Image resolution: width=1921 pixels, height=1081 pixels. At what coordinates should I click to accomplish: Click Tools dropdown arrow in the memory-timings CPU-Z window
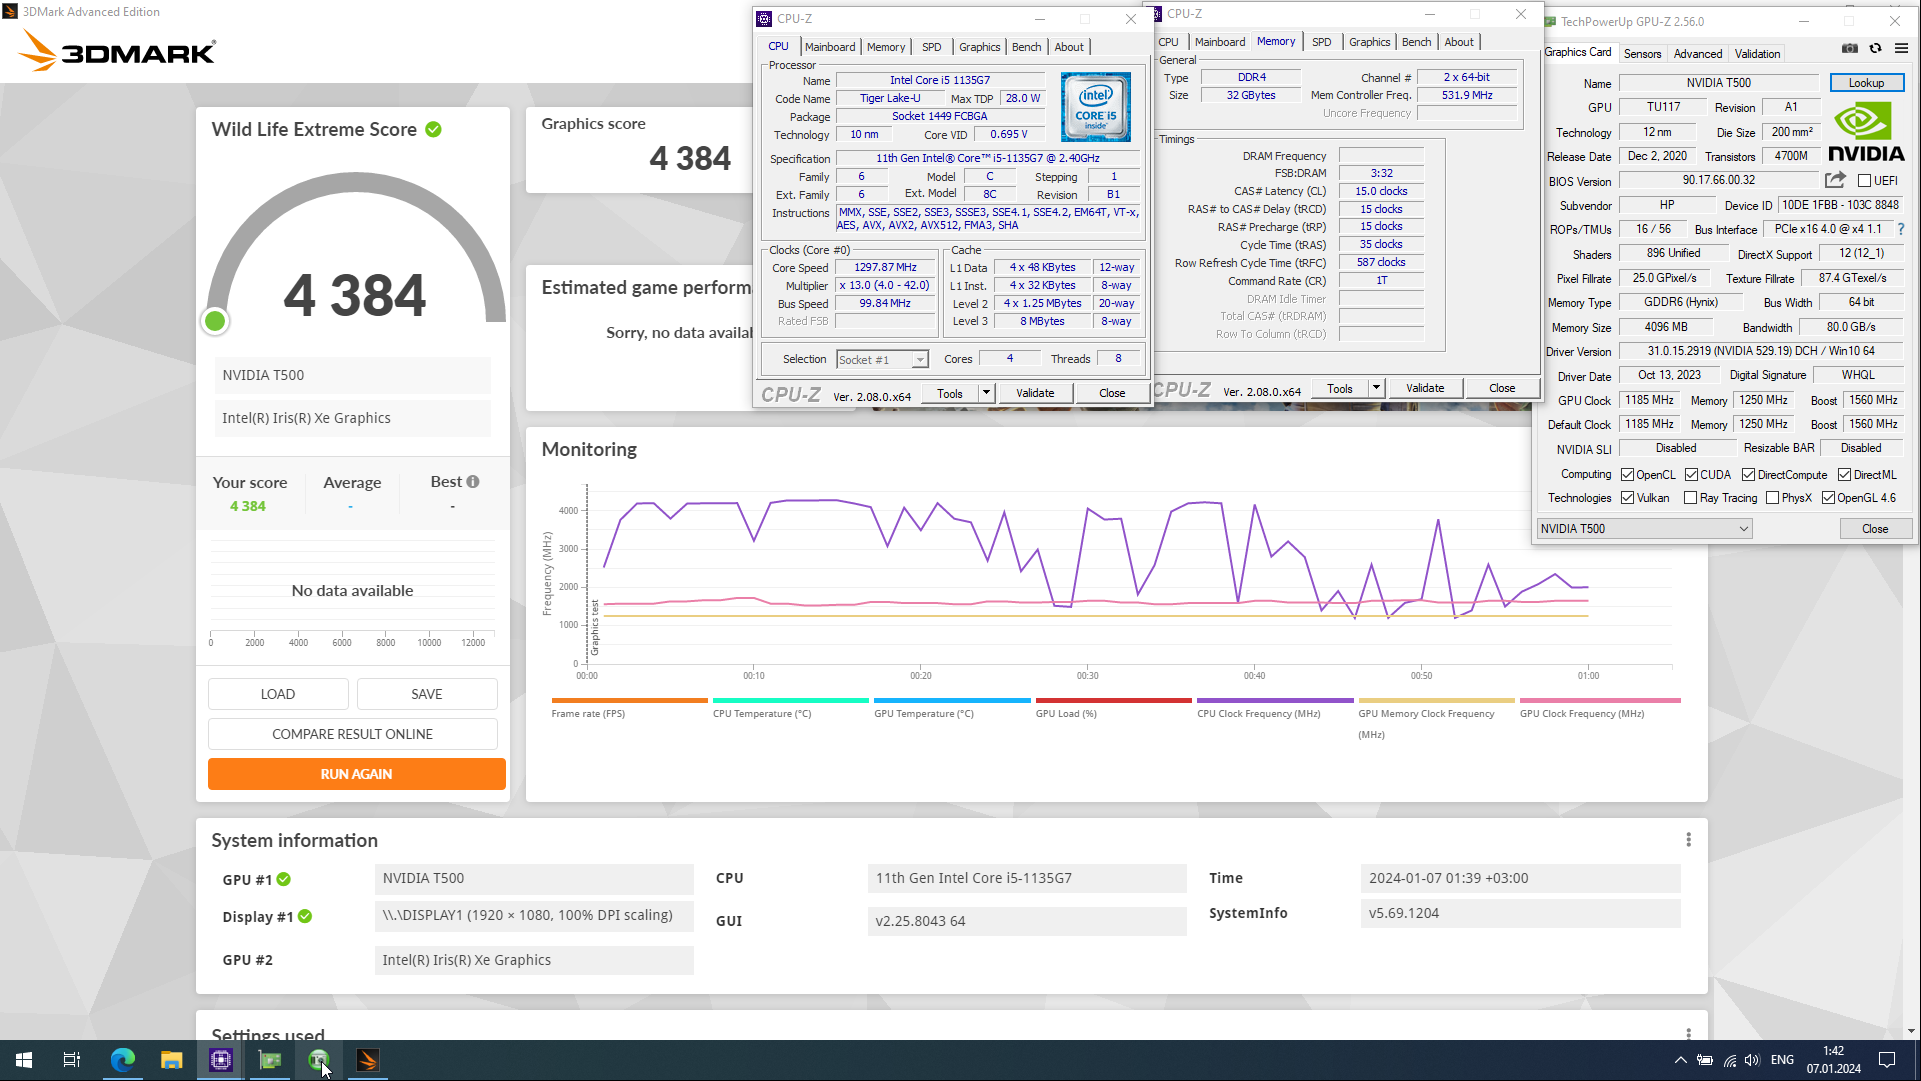pyautogui.click(x=1376, y=388)
